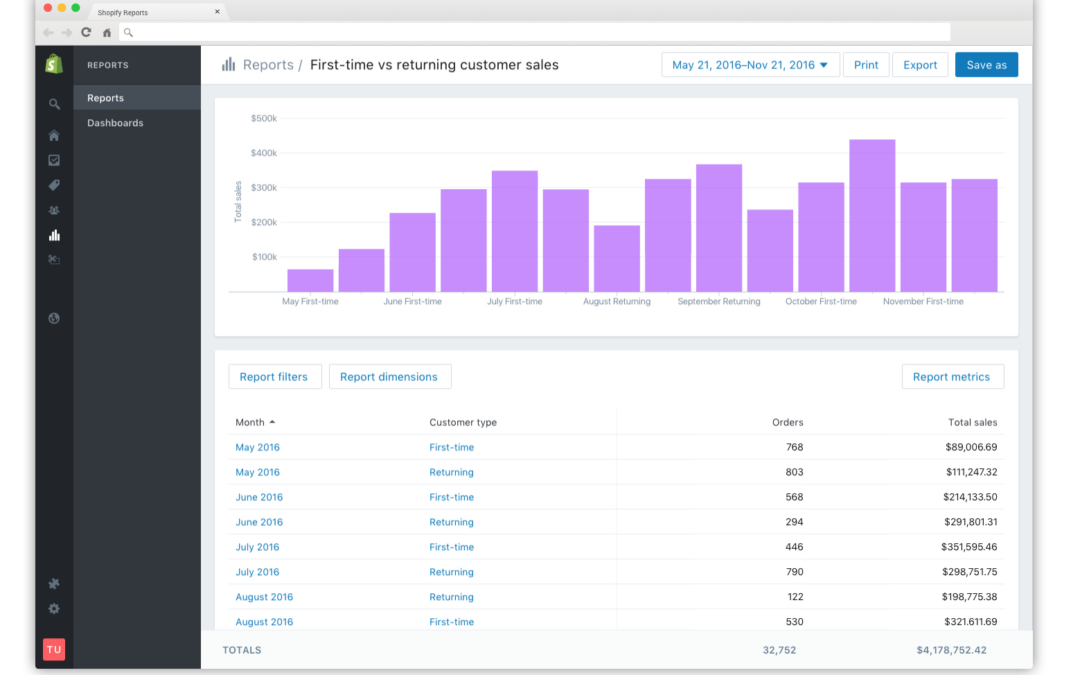Image resolution: width=1080 pixels, height=675 pixels.
Task: Open the Home icon in sidebar
Action: point(54,136)
